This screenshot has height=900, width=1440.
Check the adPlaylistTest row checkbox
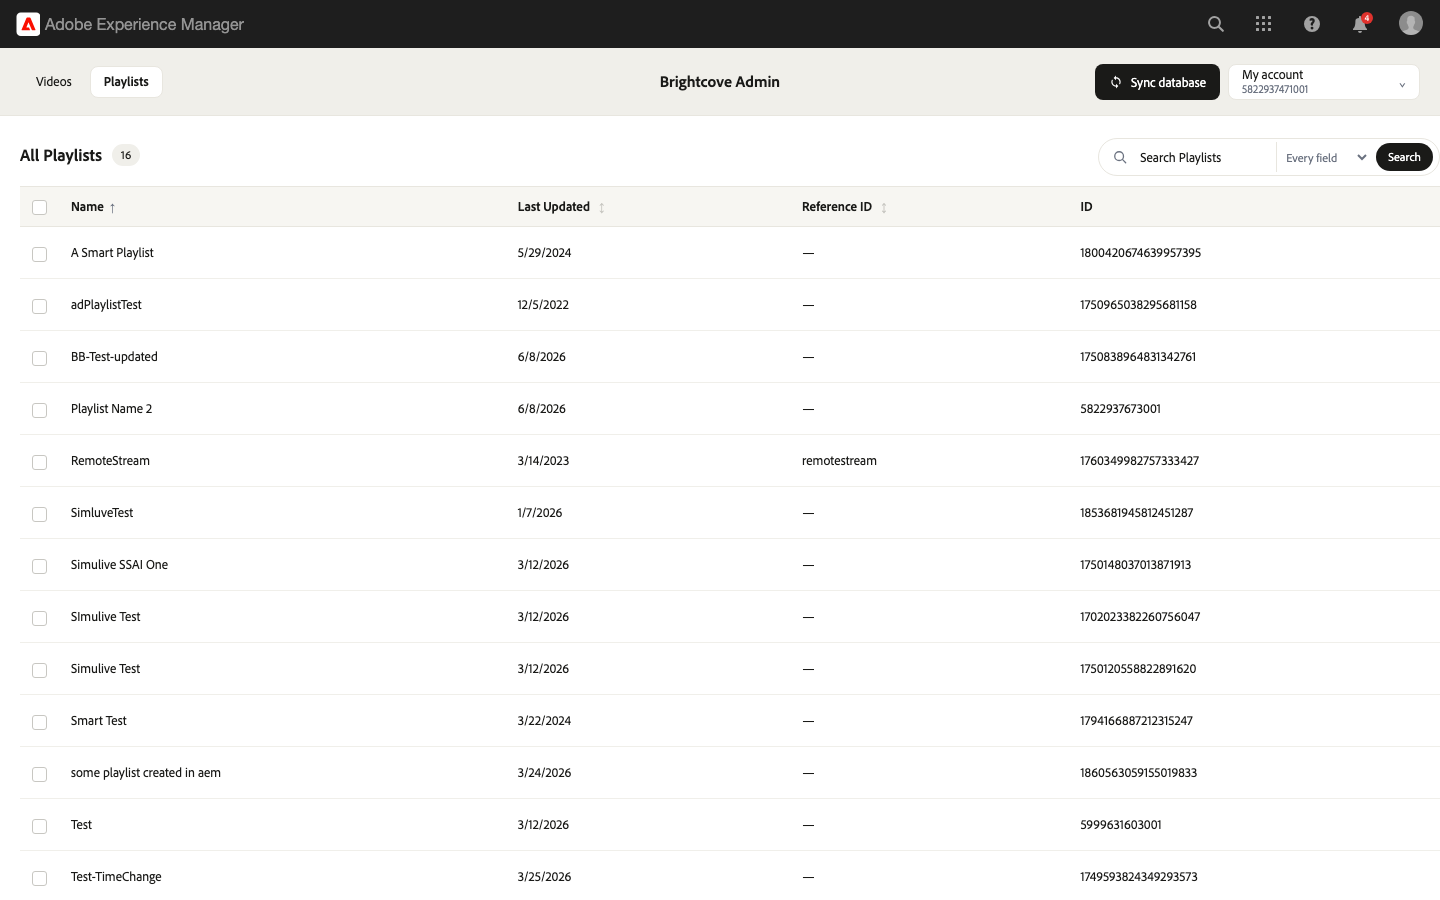pyautogui.click(x=40, y=306)
